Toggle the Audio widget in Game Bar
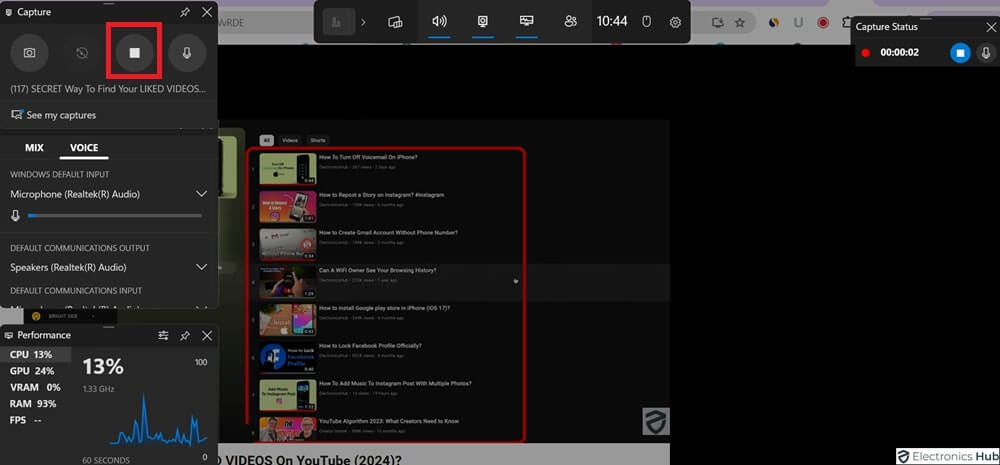Screen dimensions: 1000x465 point(439,21)
